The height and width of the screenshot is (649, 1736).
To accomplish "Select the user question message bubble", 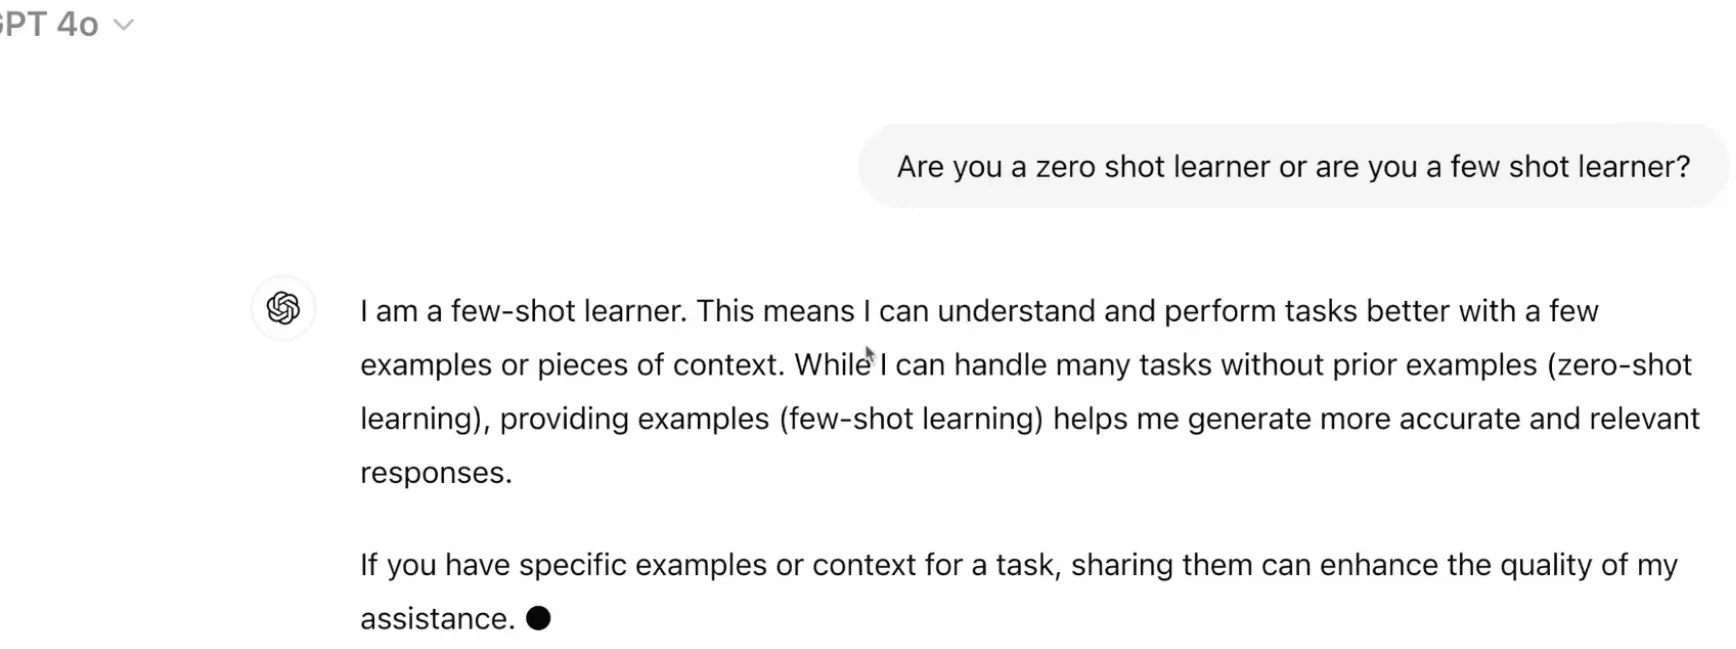I will 1292,166.
